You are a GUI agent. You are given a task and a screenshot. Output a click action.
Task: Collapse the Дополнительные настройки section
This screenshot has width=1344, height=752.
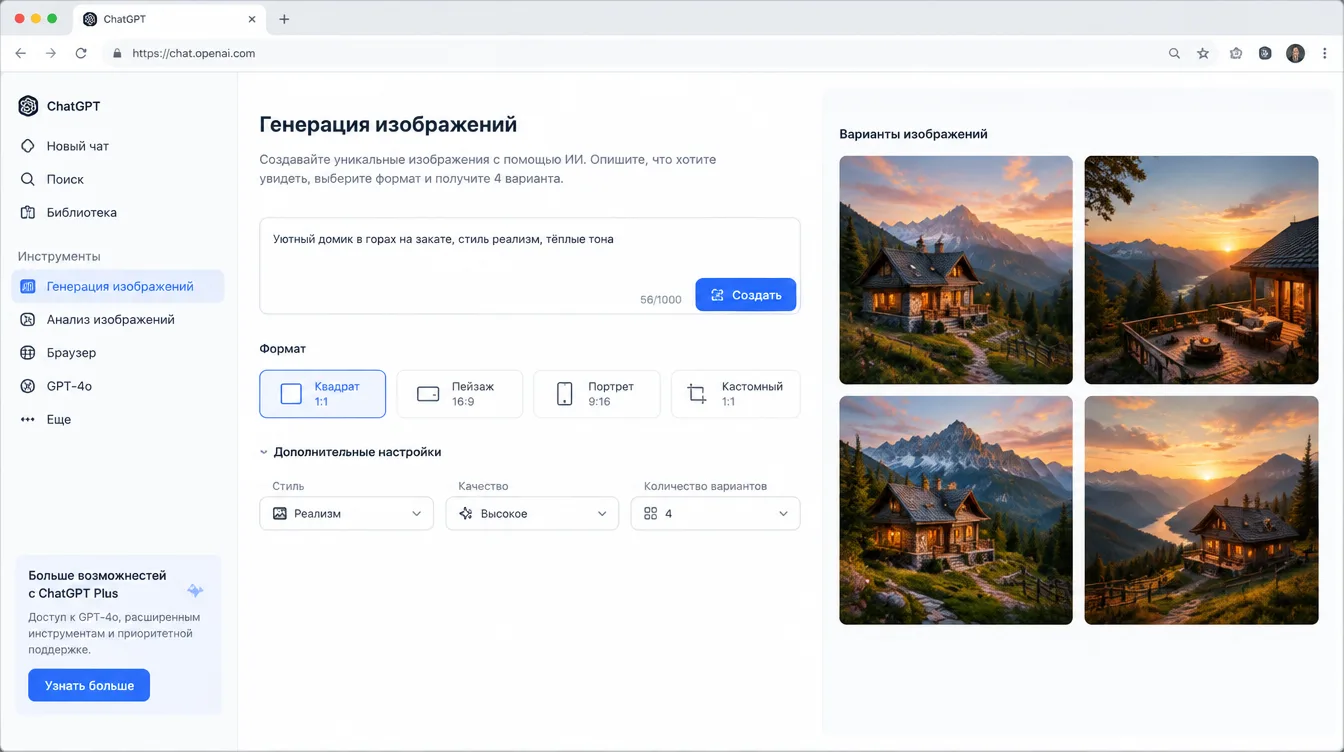pos(350,452)
